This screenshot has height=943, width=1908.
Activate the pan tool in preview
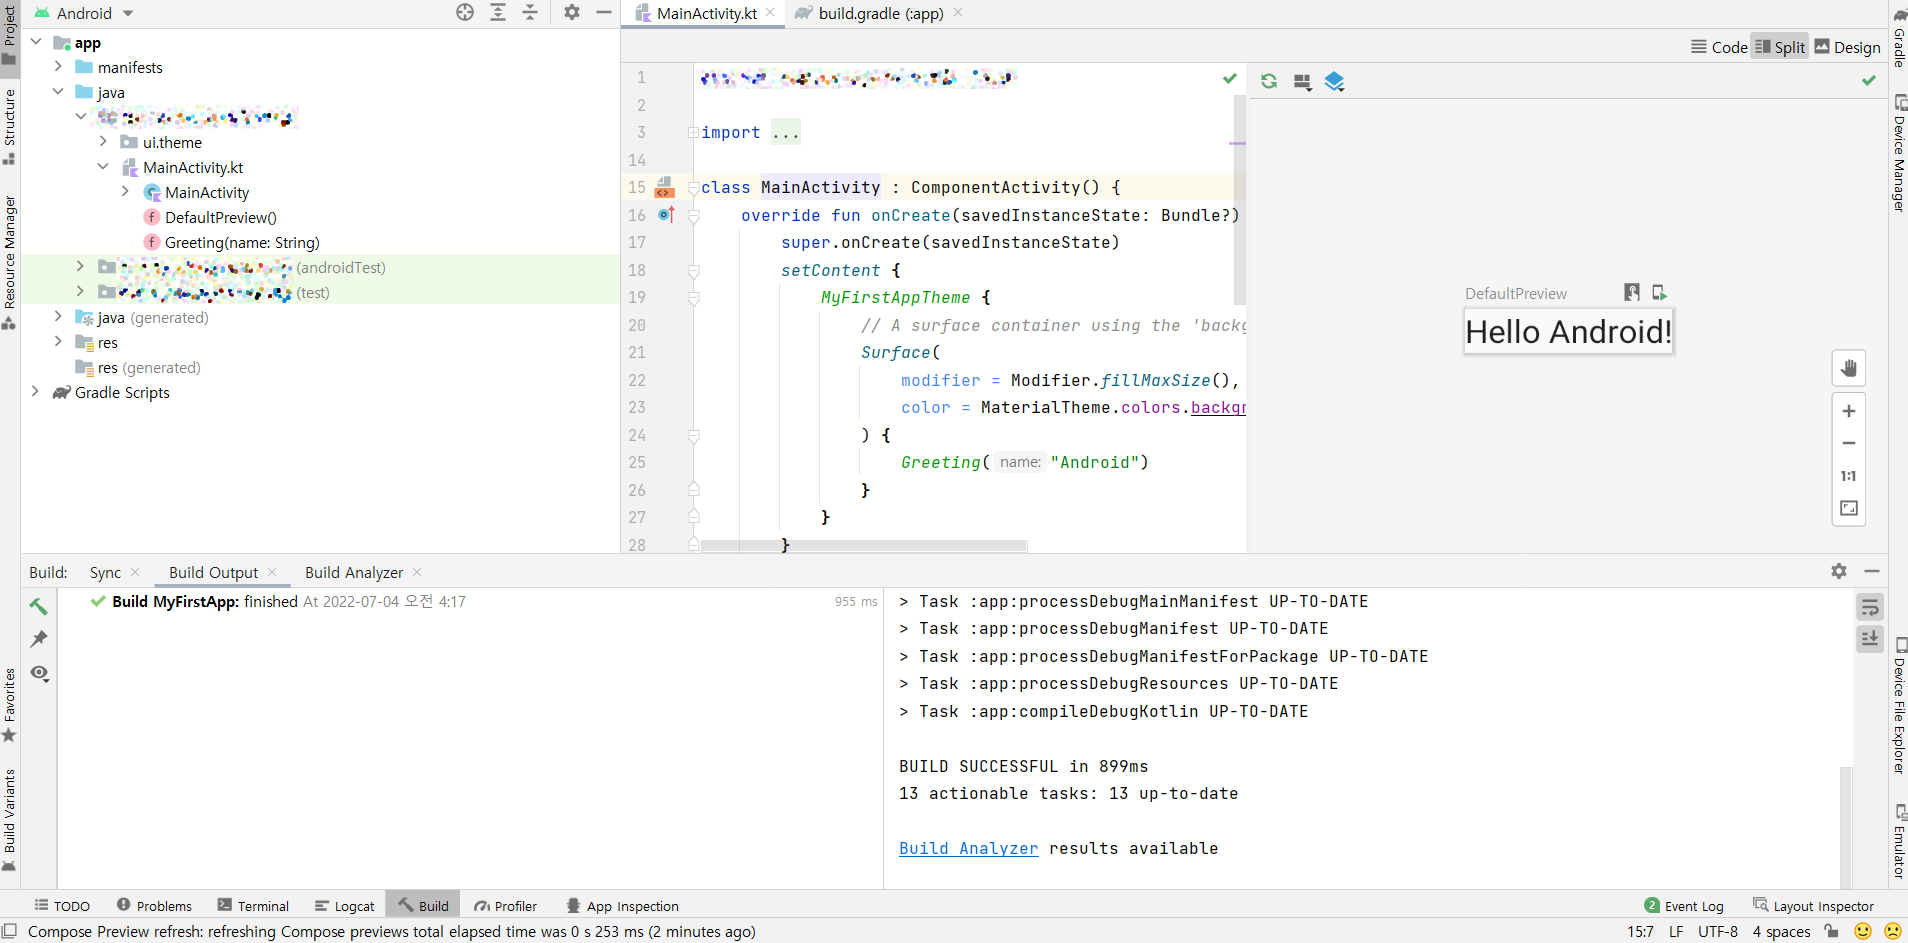tap(1849, 367)
